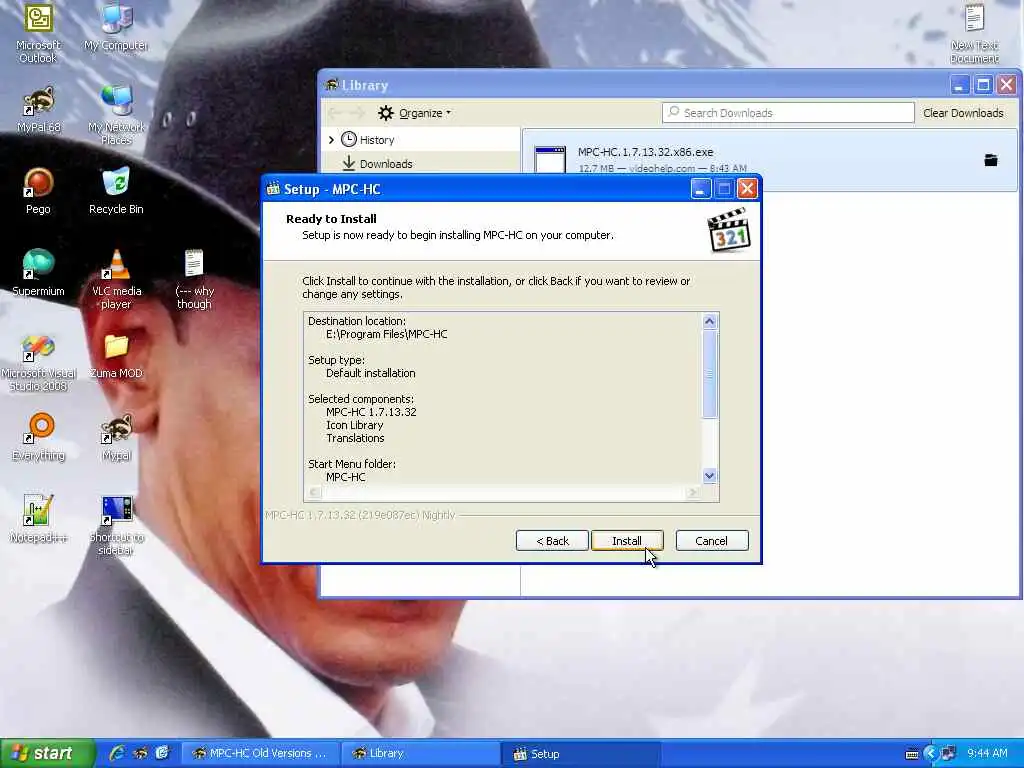Viewport: 1024px width, 768px height.
Task: Open the Start menu
Action: 47,753
